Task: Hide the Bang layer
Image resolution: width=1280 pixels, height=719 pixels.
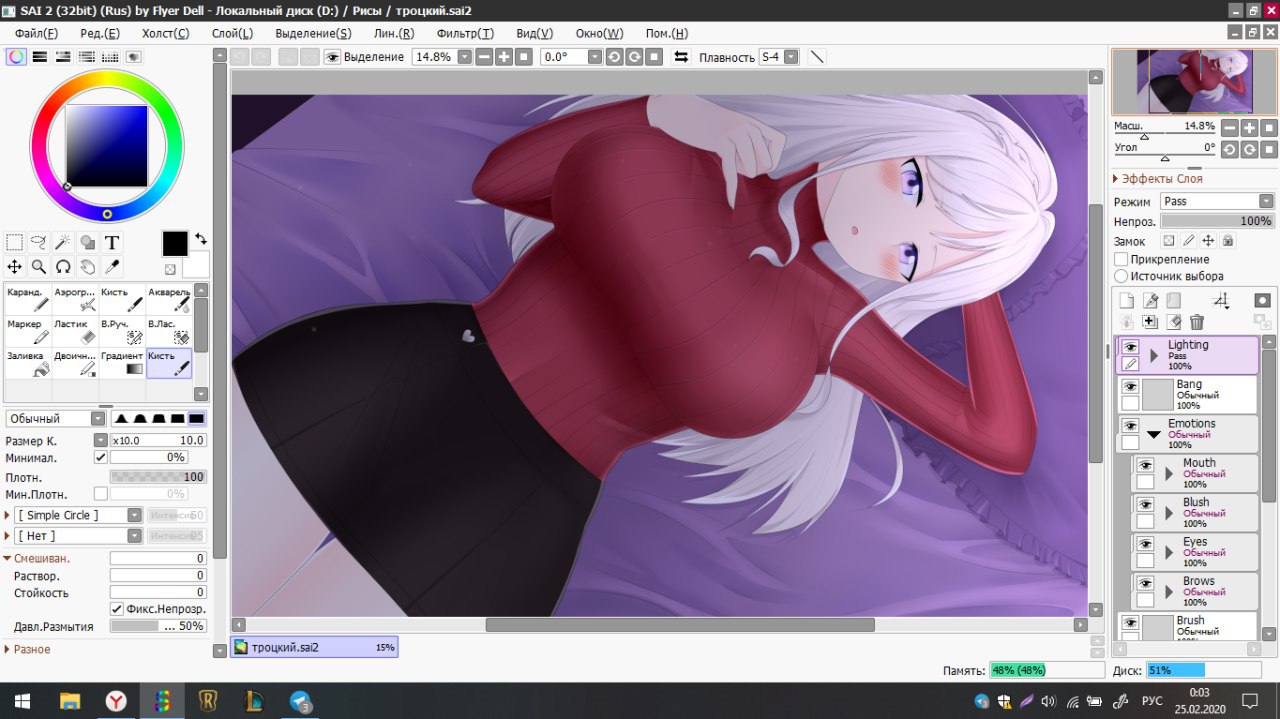Action: pos(1130,386)
